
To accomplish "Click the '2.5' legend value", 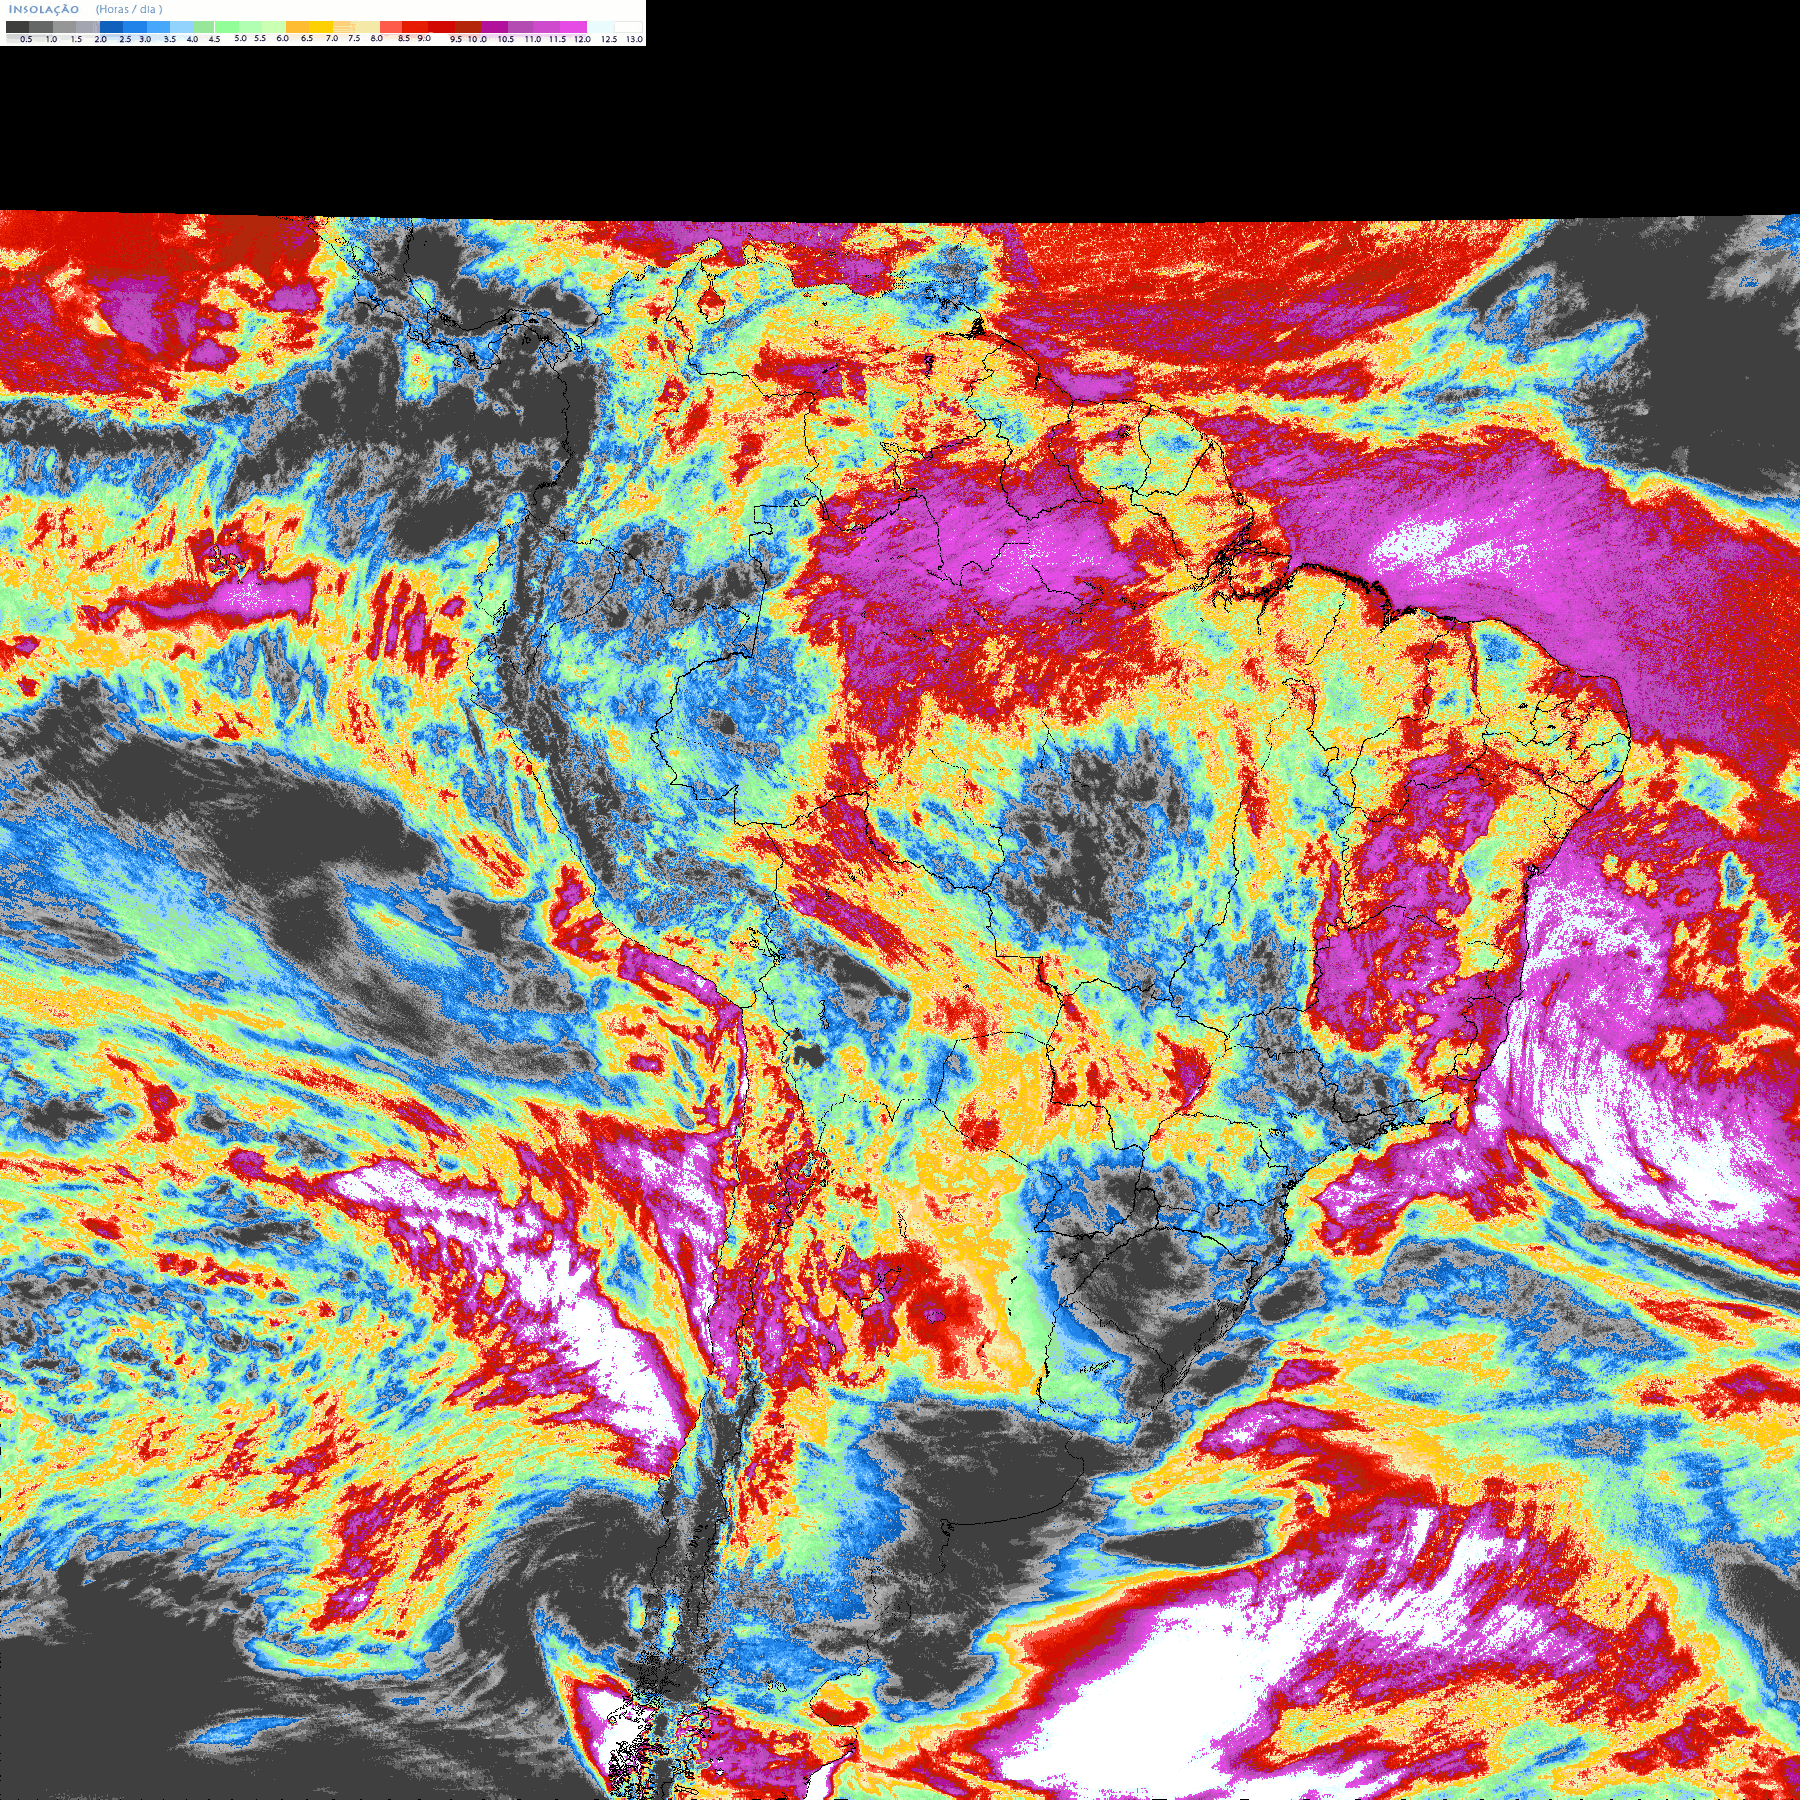I will tap(125, 39).
